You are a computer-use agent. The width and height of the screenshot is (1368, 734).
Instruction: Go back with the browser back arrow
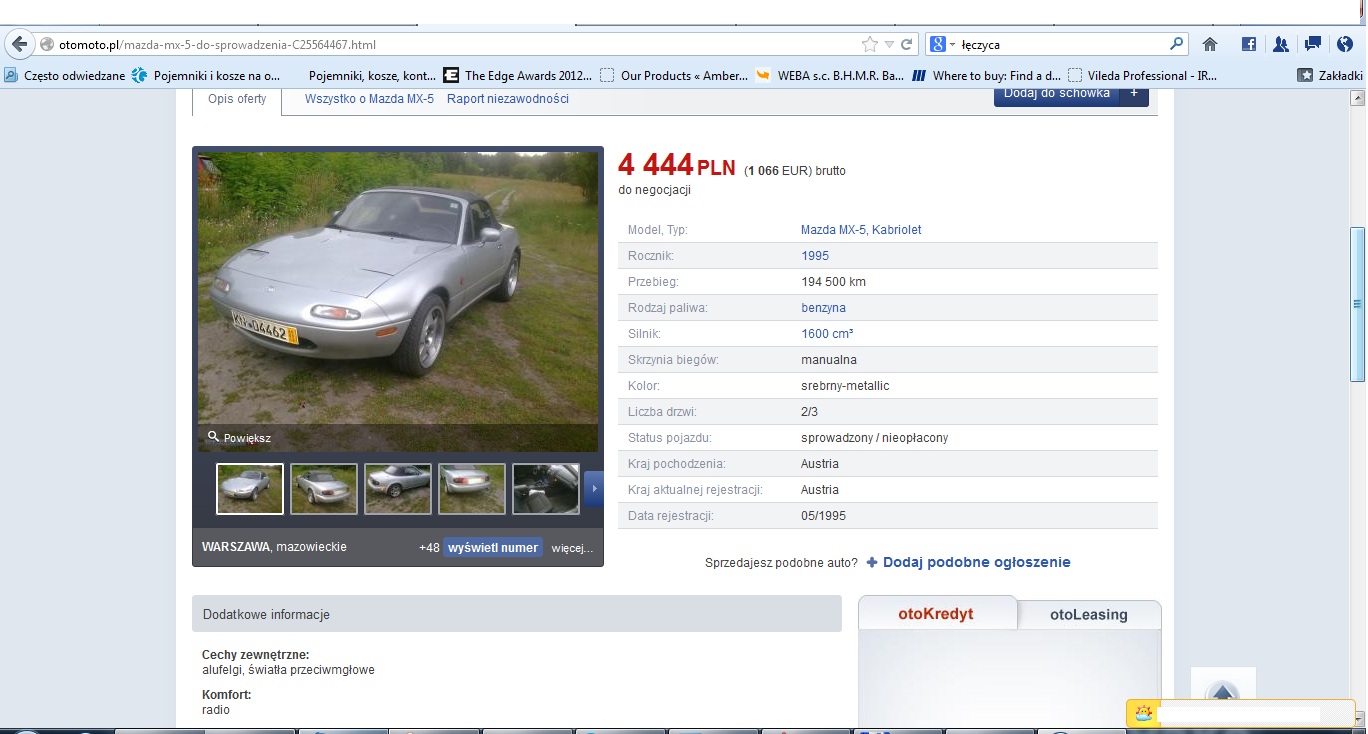18,44
